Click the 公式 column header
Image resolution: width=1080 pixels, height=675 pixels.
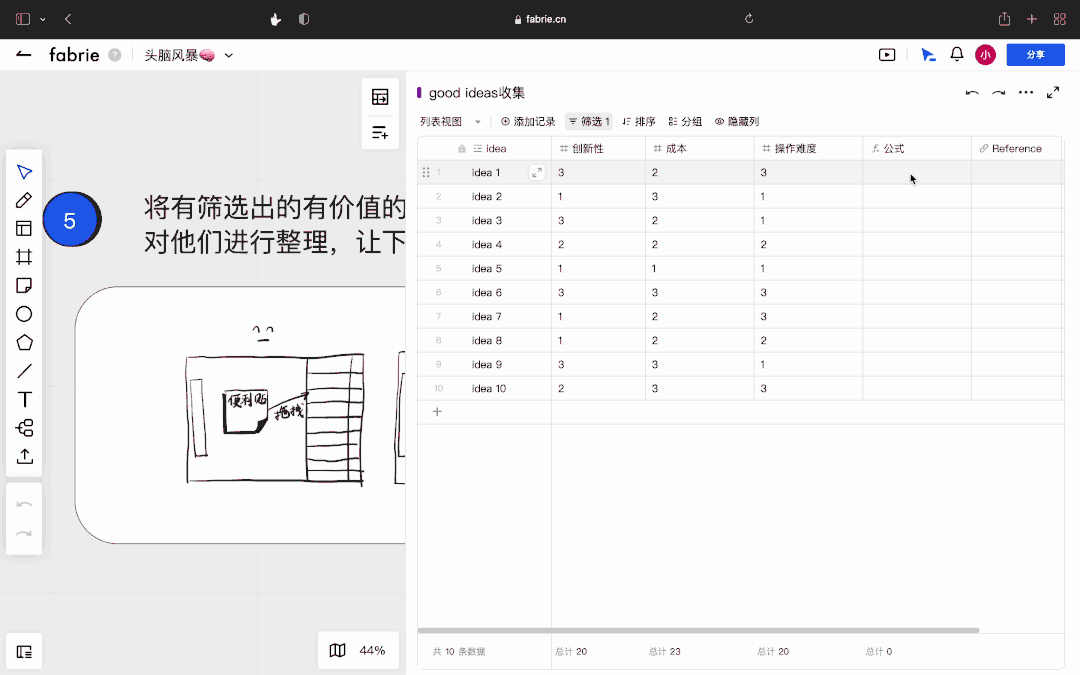coord(917,149)
